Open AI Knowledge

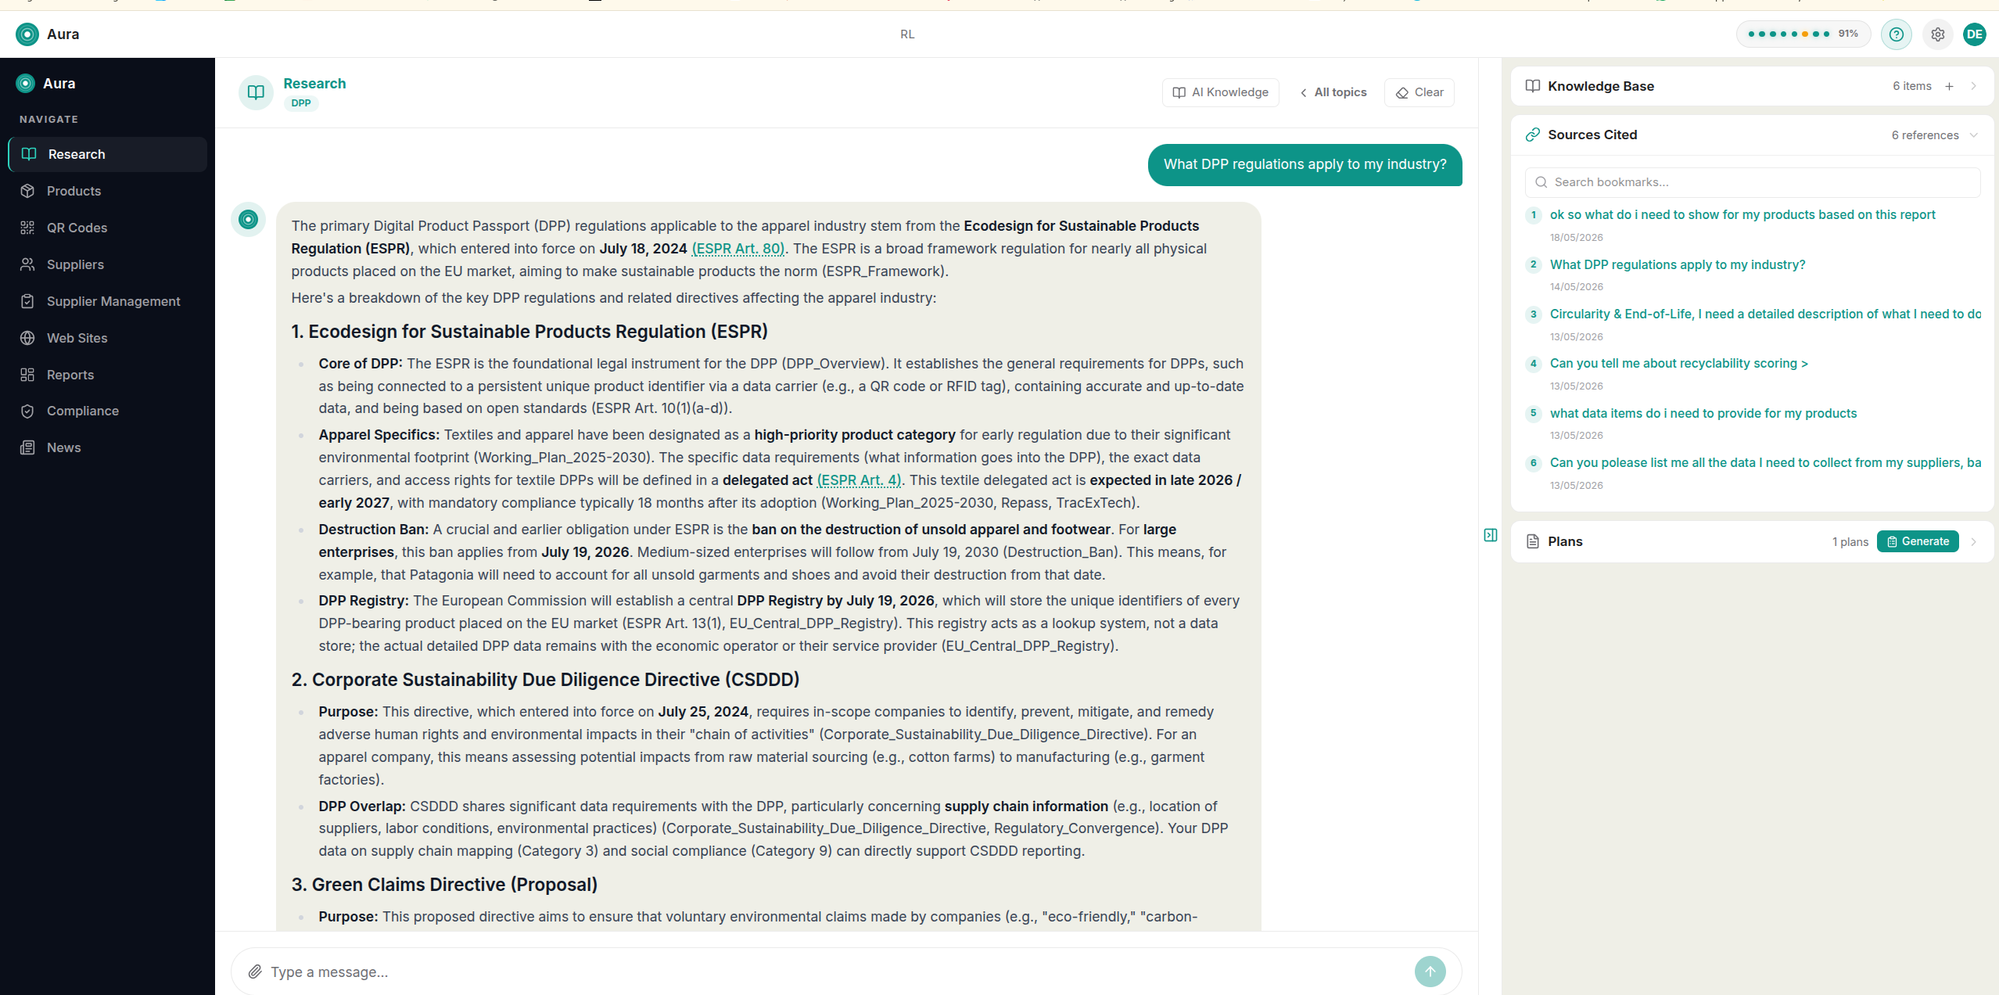point(1220,92)
